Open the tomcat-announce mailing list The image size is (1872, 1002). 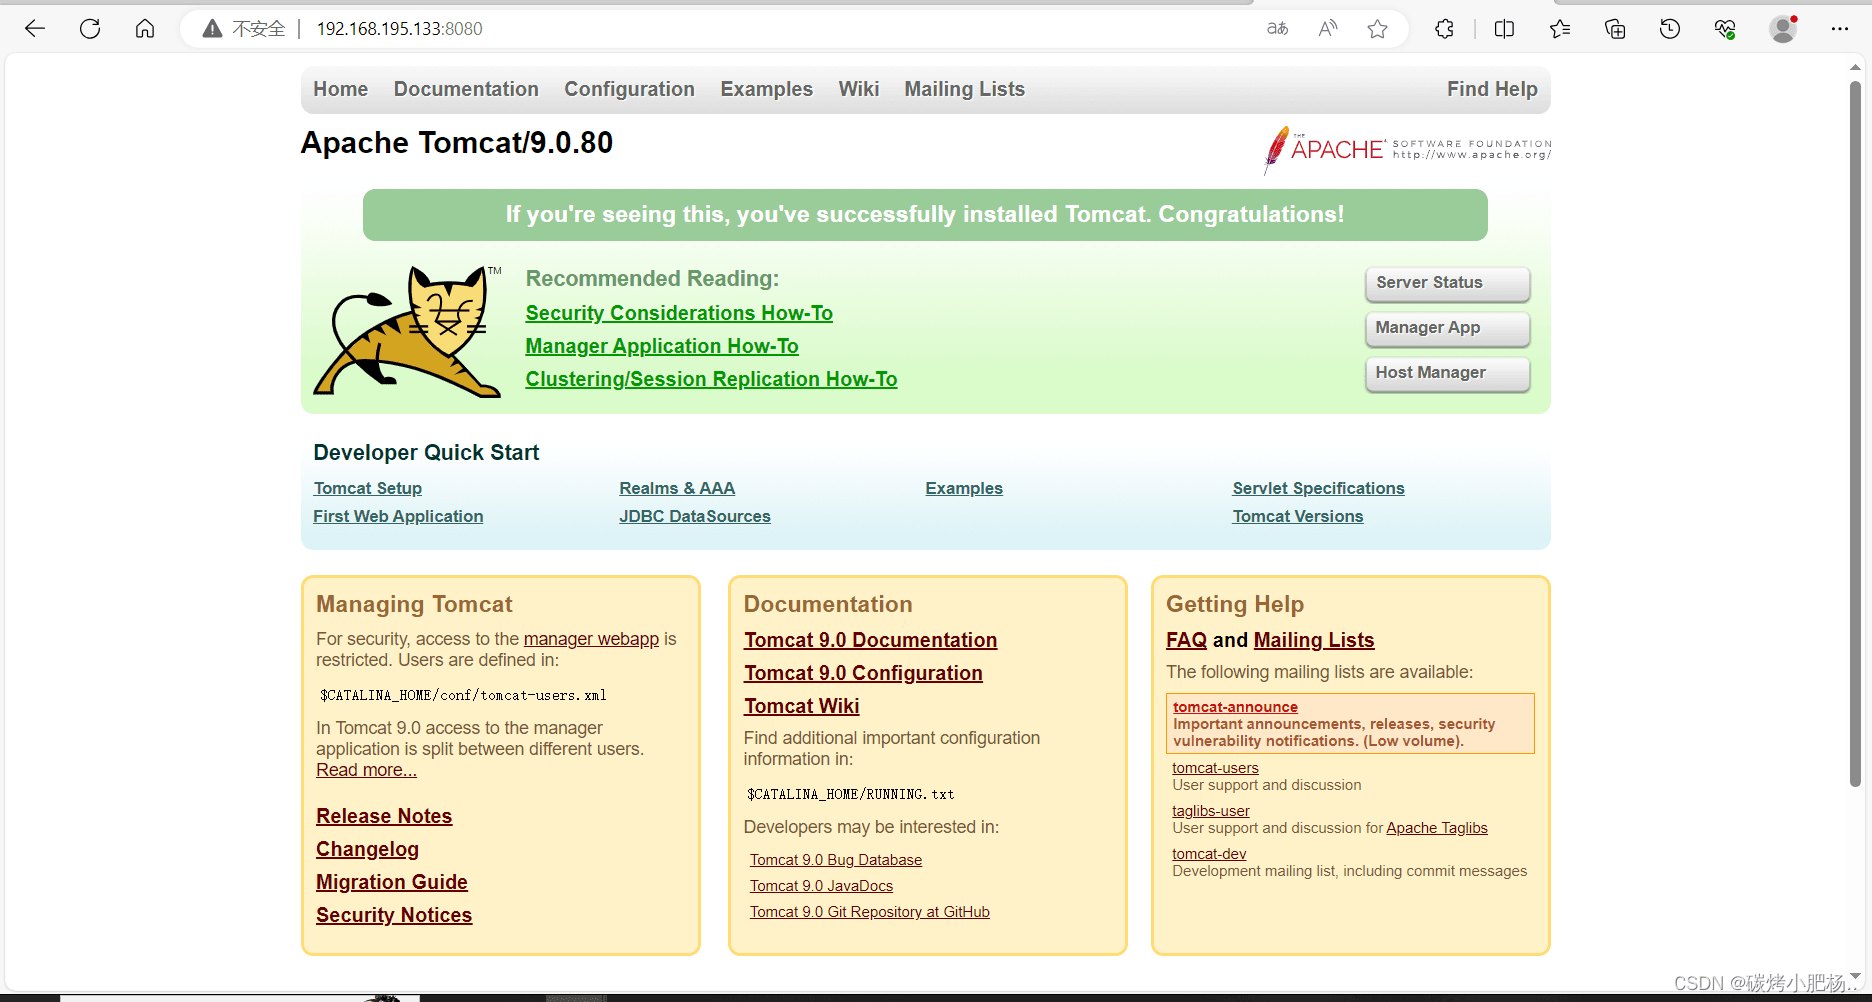1235,707
